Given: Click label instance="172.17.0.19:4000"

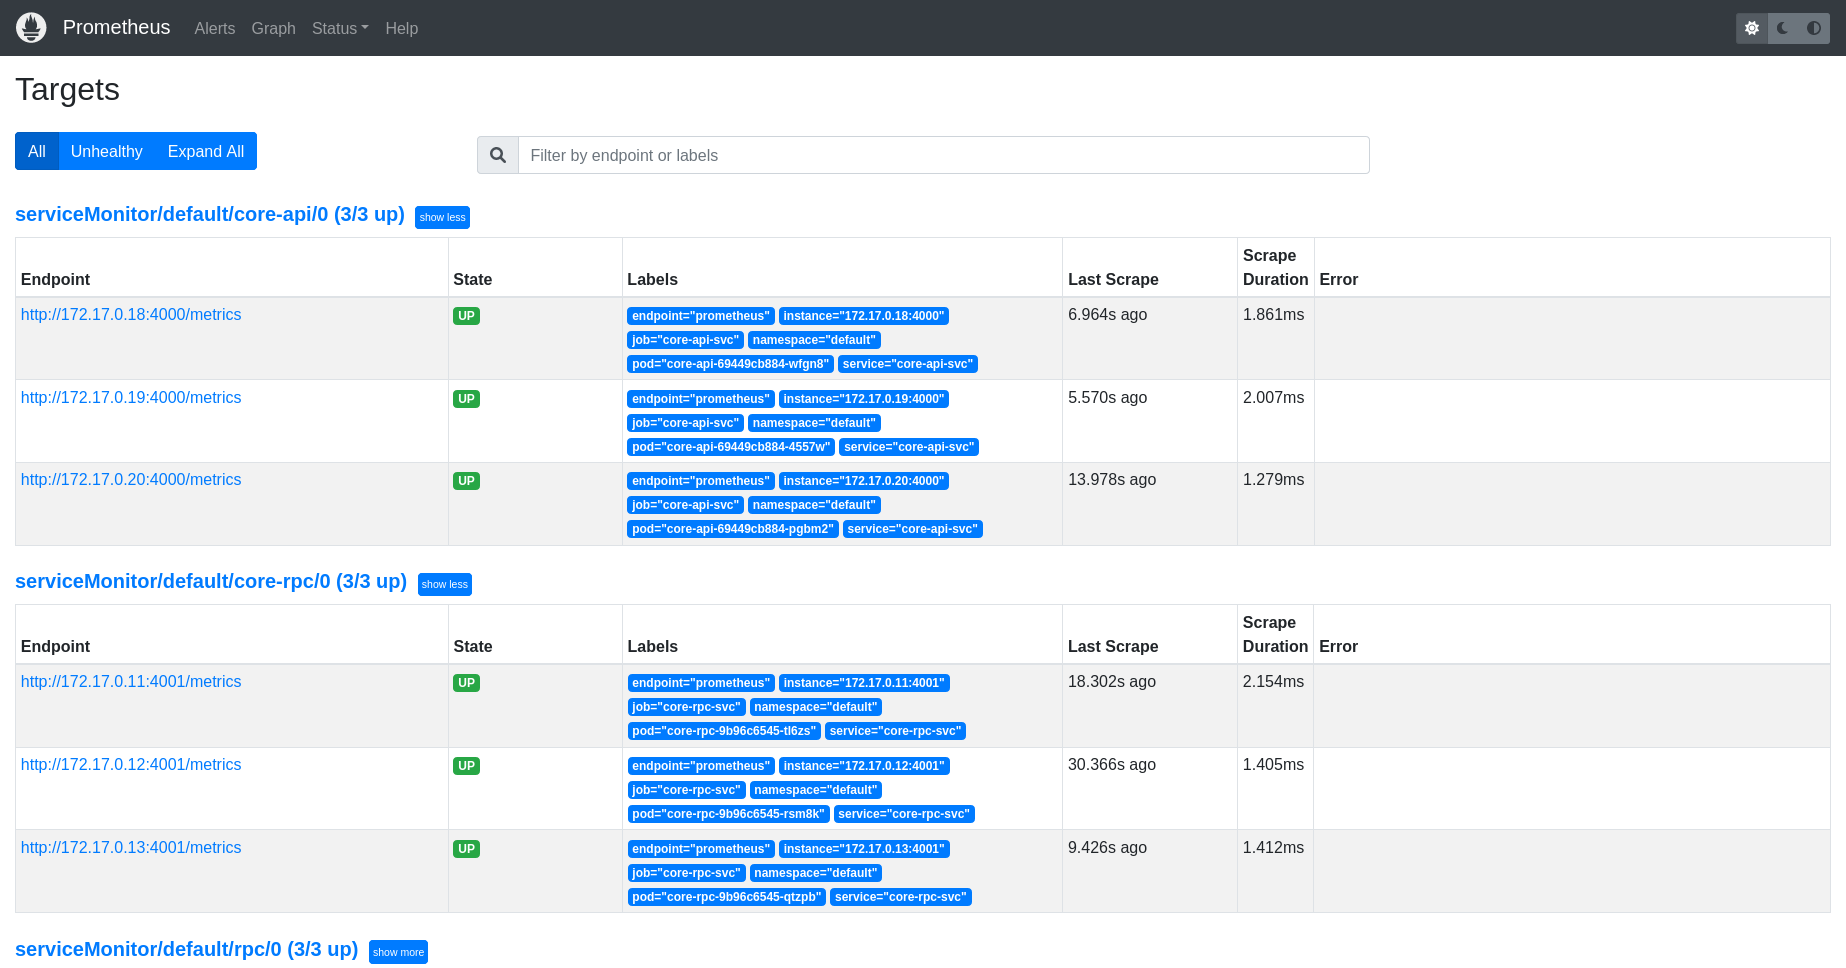Looking at the screenshot, I should [x=864, y=399].
